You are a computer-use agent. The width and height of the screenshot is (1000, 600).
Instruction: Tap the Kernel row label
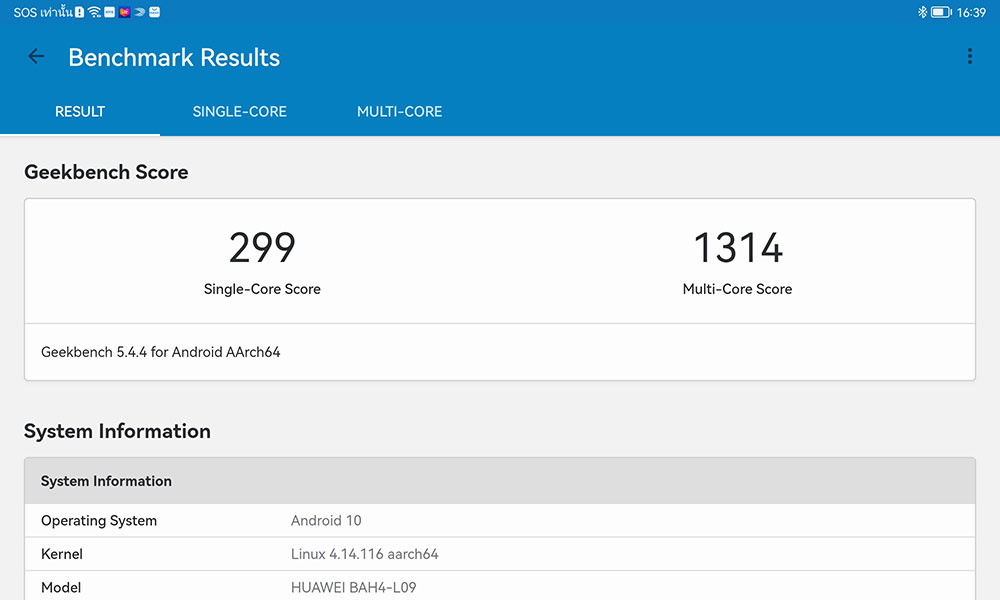pyautogui.click(x=62, y=554)
